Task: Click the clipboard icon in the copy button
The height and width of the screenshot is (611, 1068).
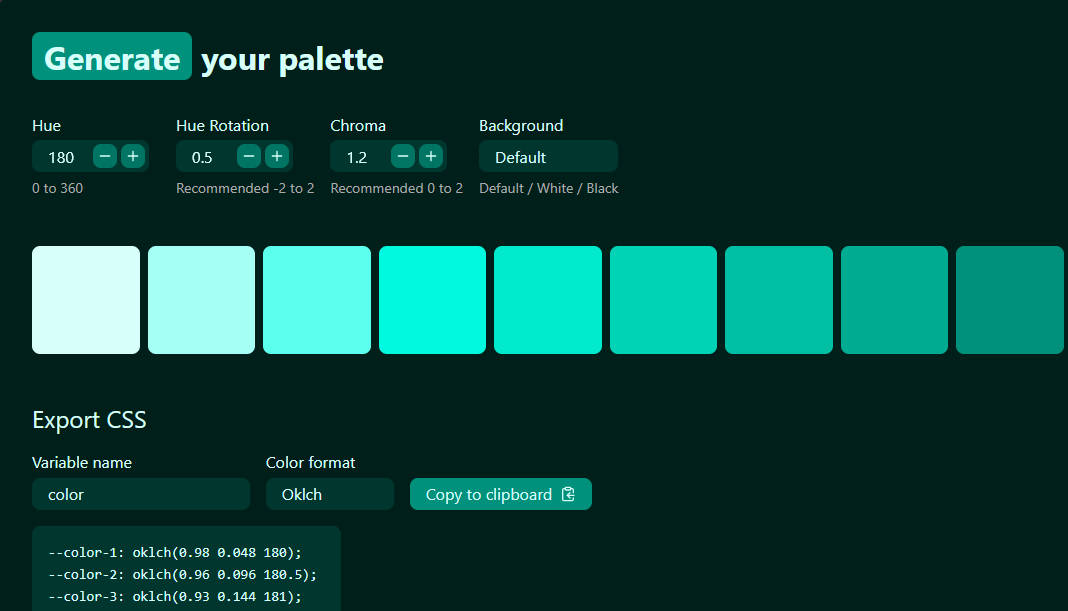Action: tap(568, 494)
